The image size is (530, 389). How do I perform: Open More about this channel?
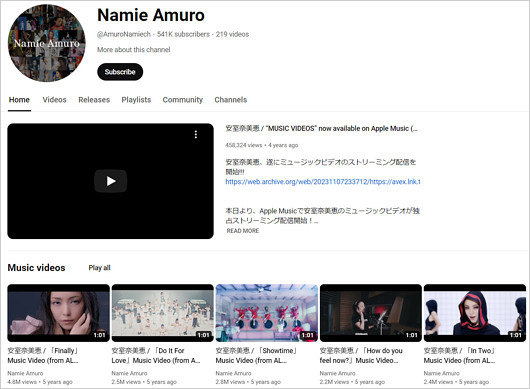pos(134,50)
